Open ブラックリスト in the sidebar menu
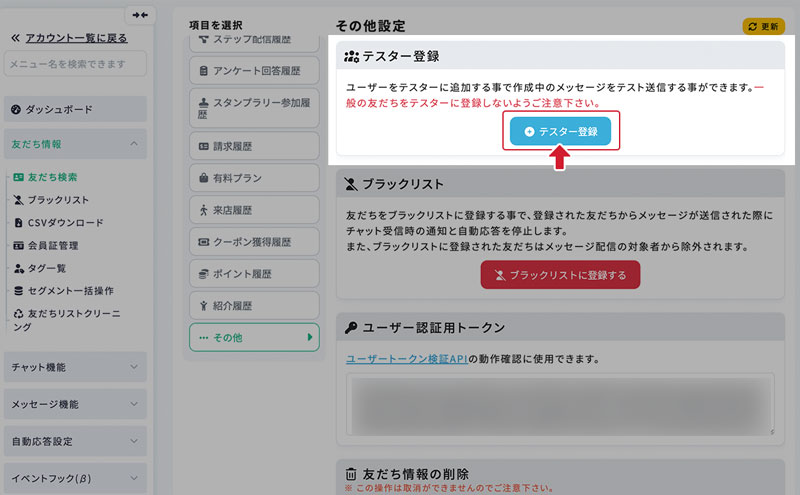Viewport: 800px width, 495px height. coord(58,200)
